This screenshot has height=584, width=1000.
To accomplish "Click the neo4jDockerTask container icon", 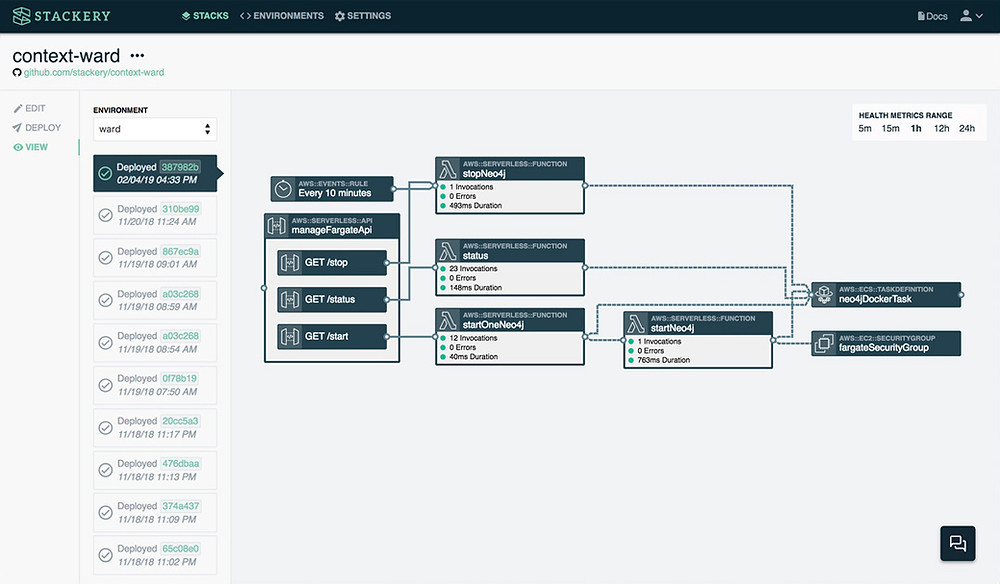I will (823, 295).
